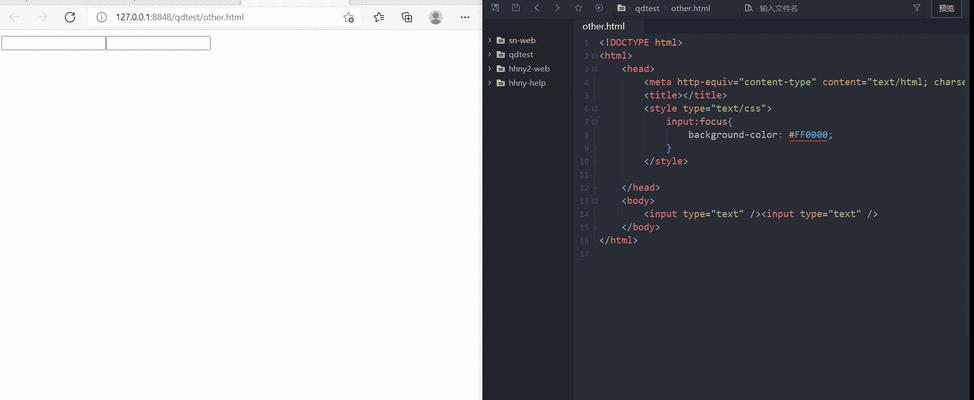
Task: Click the closing html tag on line 16
Action: coord(618,240)
